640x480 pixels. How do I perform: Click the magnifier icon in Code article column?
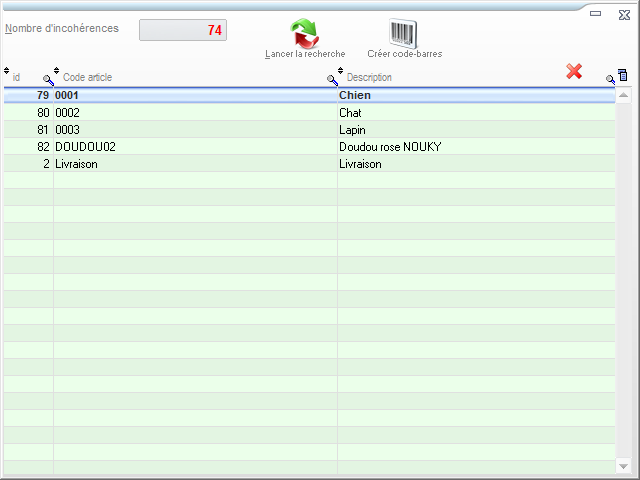point(332,79)
